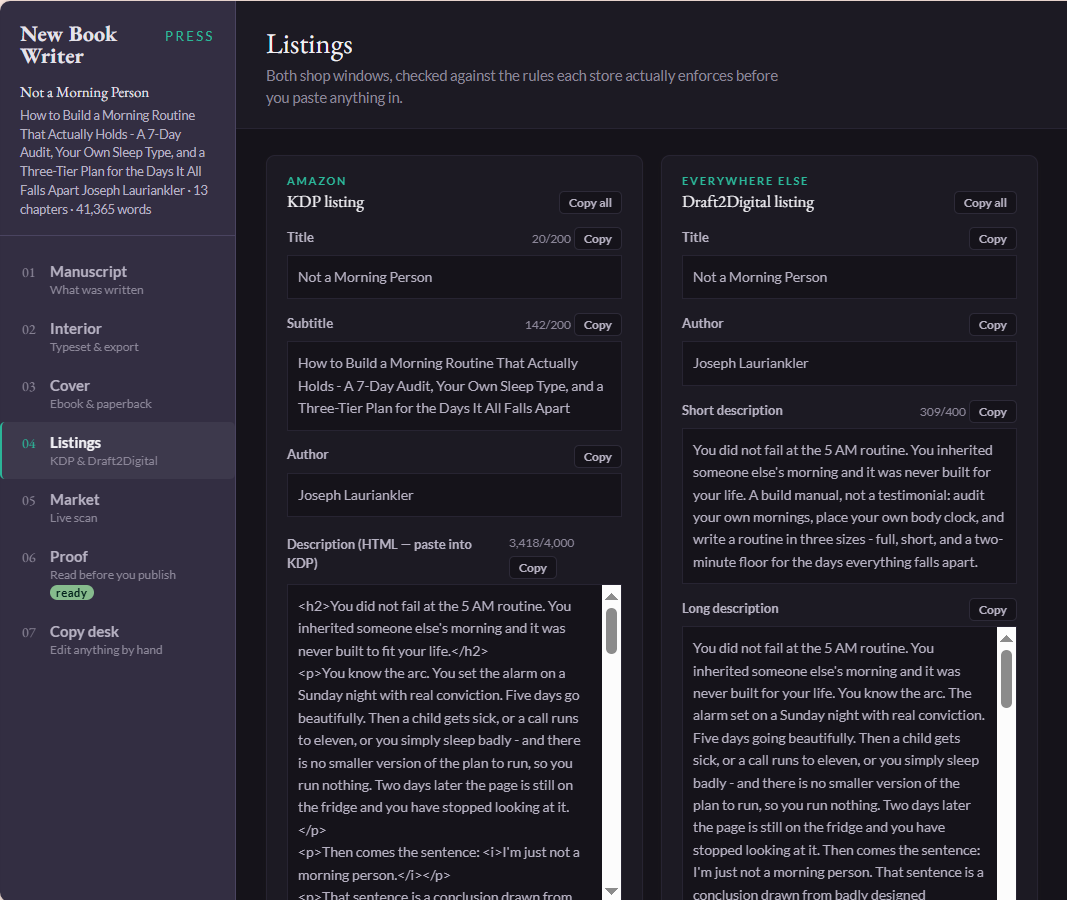
Task: Select the Listings KDP & Draft2Digital step
Action: pyautogui.click(x=118, y=450)
